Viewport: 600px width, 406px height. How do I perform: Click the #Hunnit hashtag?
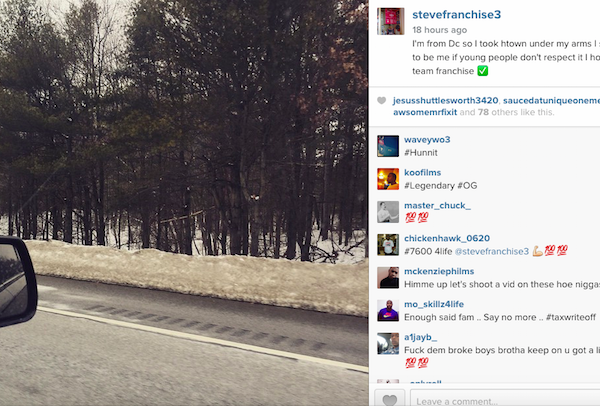421,153
